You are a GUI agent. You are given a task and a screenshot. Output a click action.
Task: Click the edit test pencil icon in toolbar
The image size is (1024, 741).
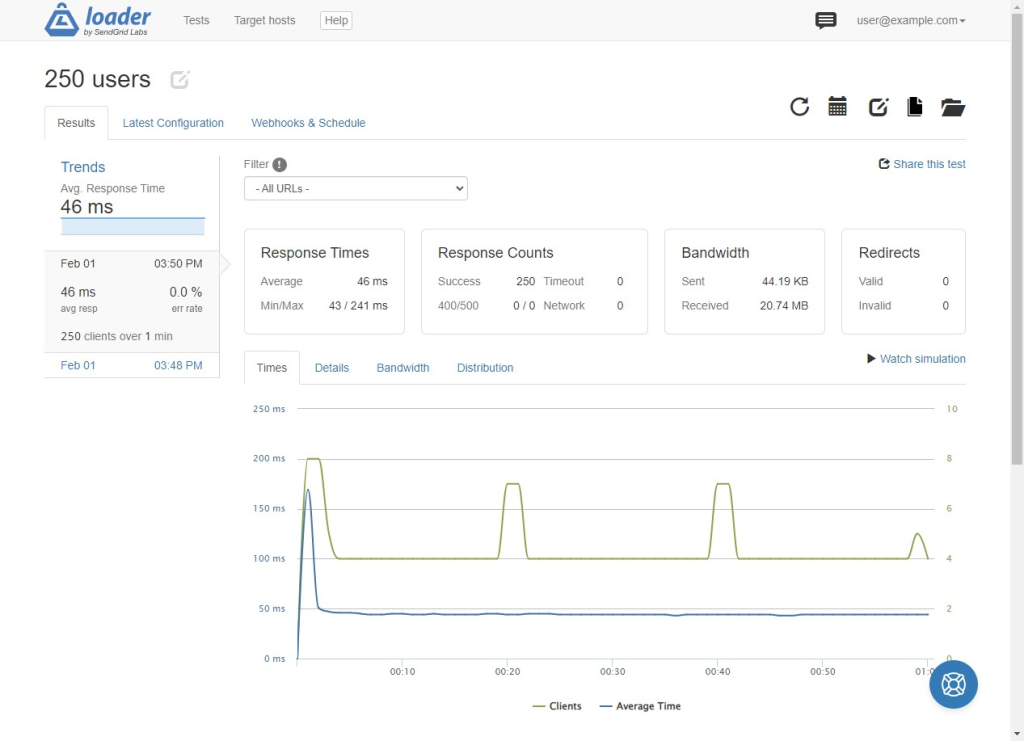tap(878, 106)
